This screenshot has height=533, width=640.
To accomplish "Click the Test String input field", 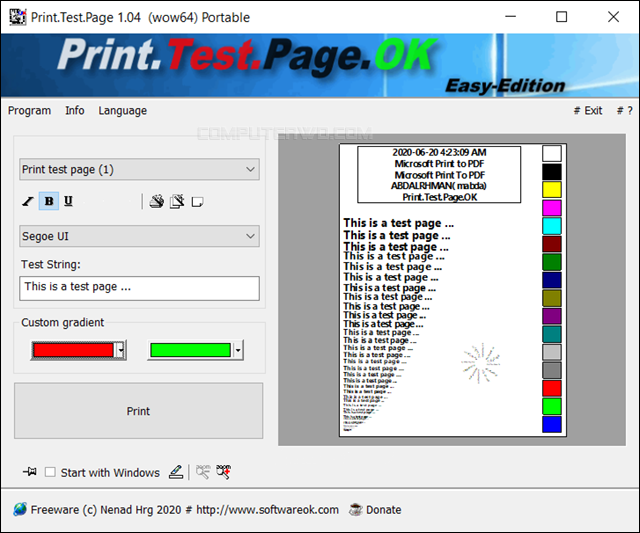I will [139, 288].
